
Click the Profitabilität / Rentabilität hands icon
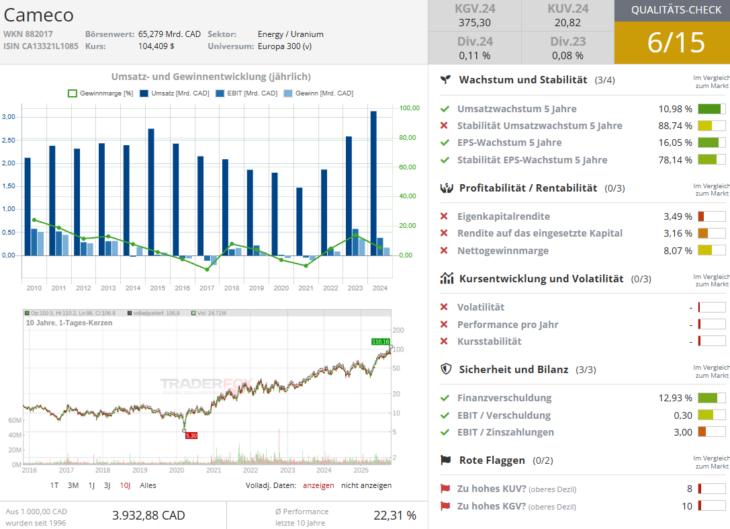pyautogui.click(x=446, y=187)
